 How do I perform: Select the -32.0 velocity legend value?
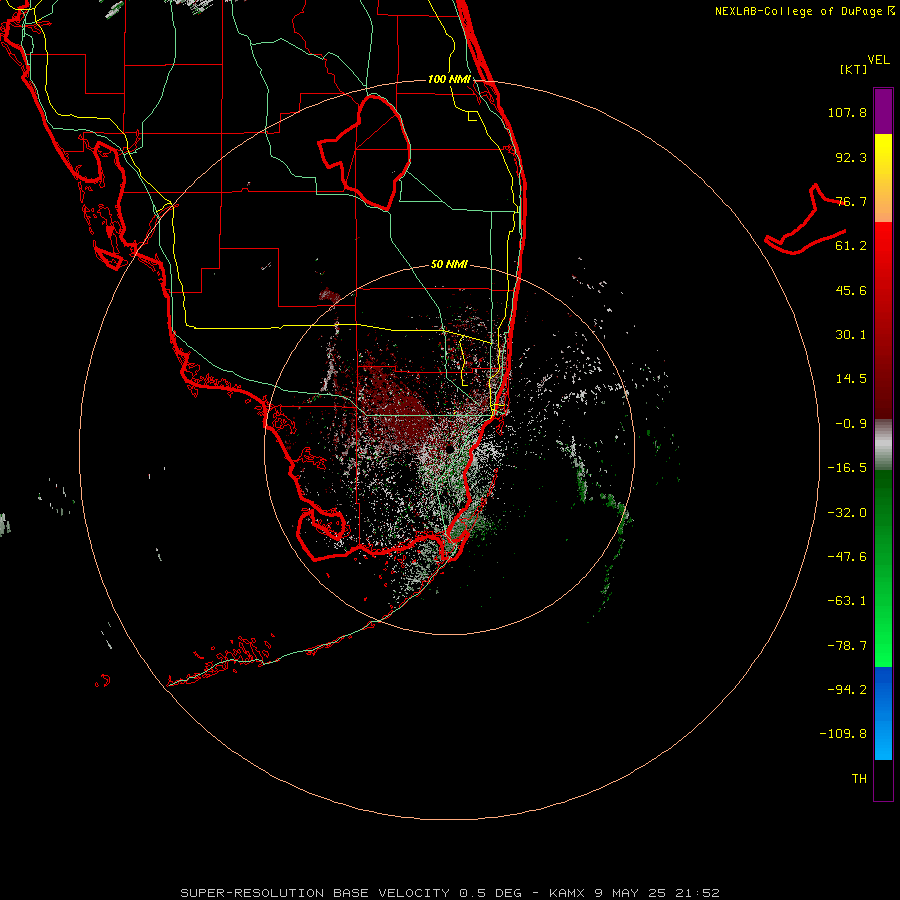[847, 513]
